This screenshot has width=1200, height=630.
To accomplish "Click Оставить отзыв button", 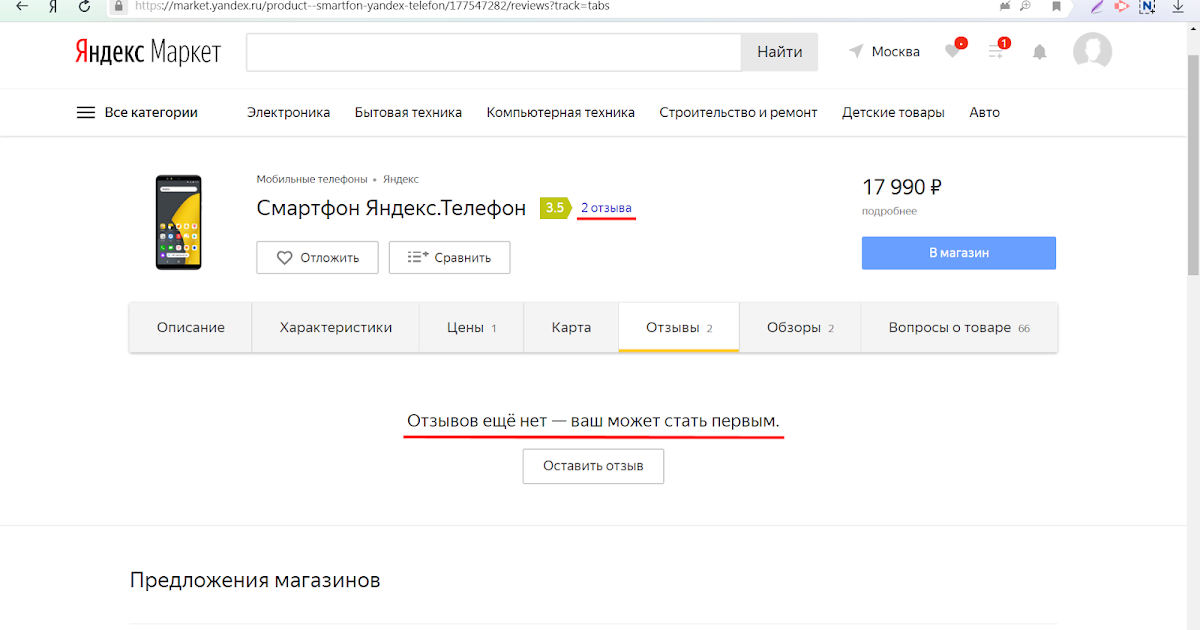I will coord(593,466).
